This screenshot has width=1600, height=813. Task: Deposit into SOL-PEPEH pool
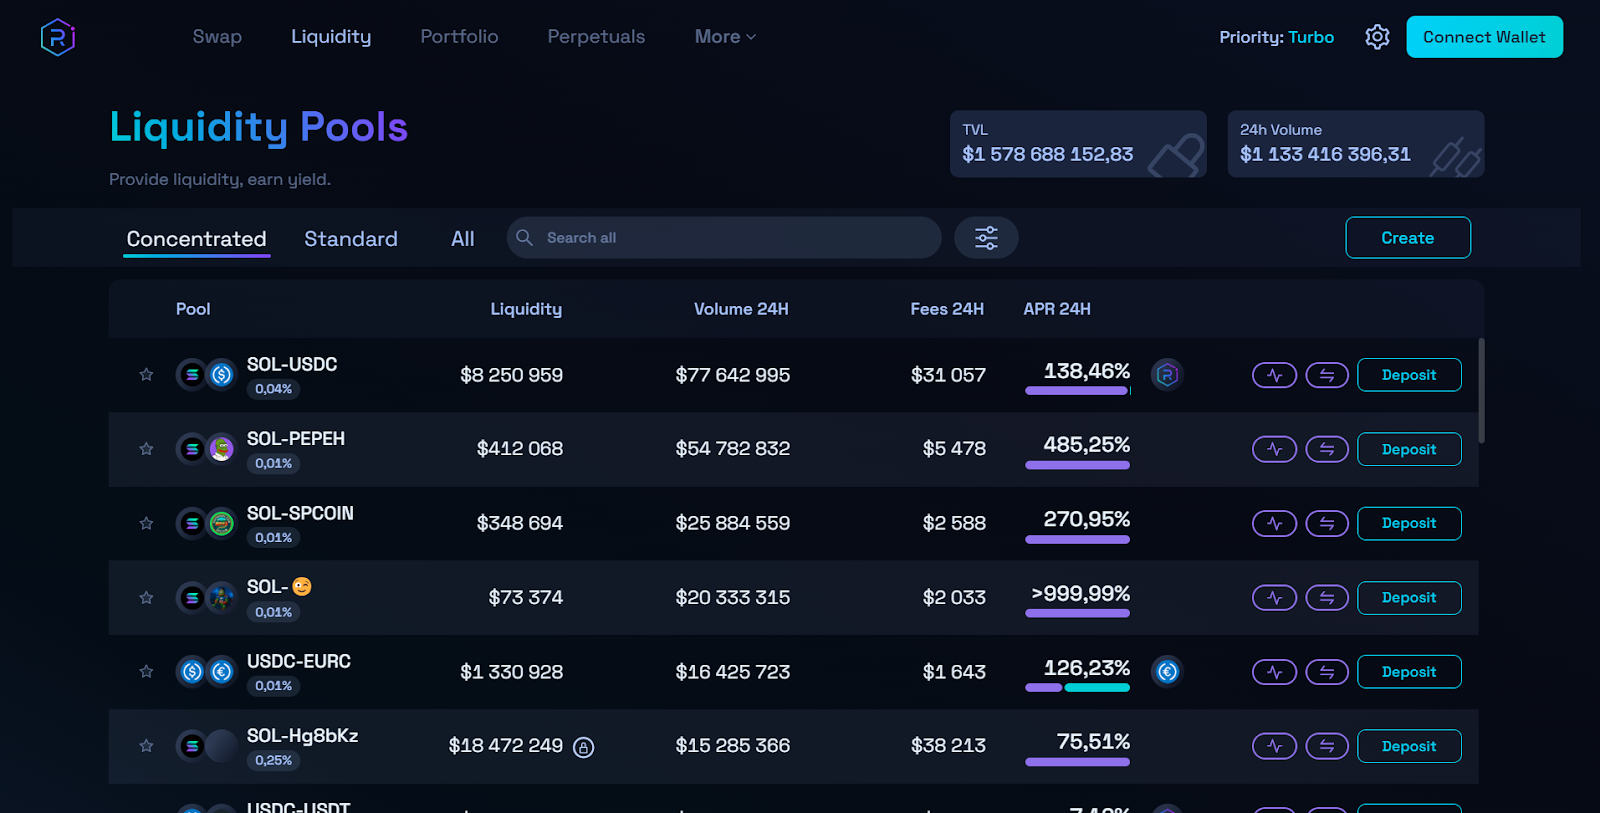click(x=1409, y=449)
